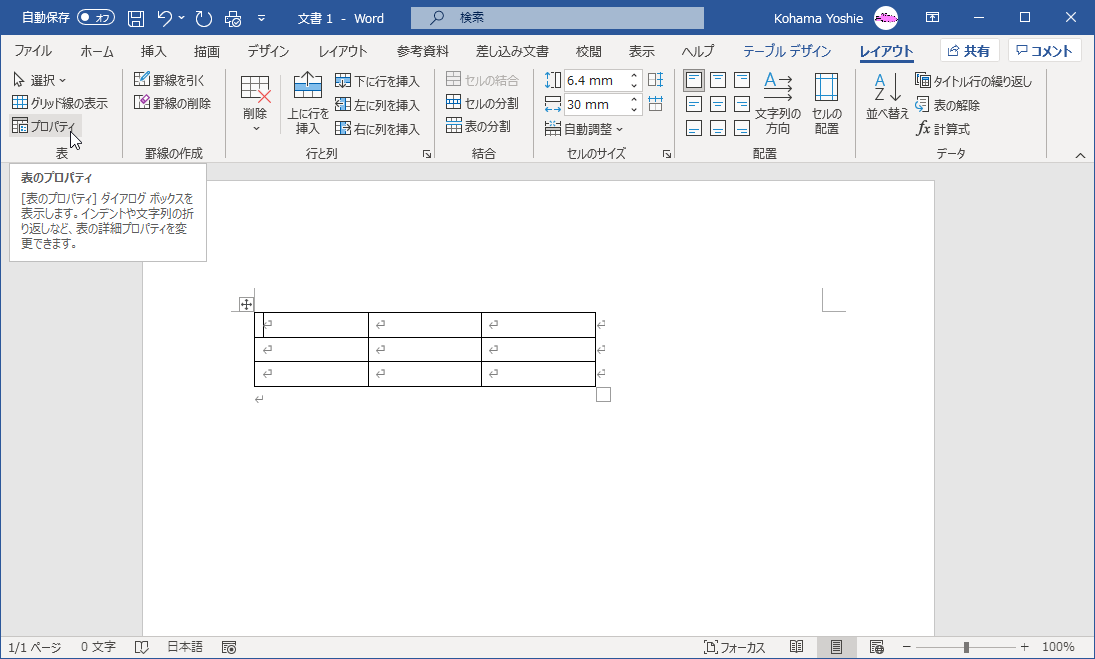
Task: Click the table move handle
Action: click(x=246, y=304)
